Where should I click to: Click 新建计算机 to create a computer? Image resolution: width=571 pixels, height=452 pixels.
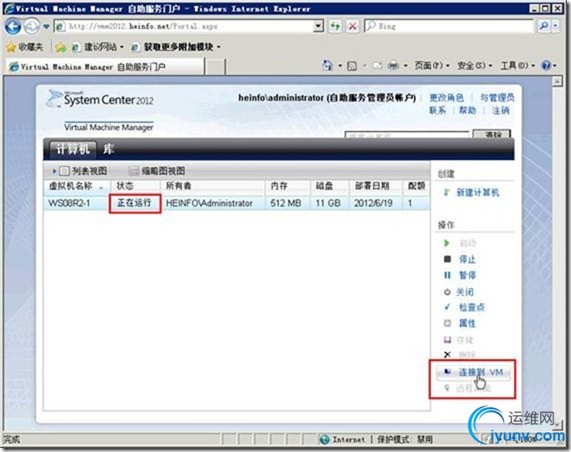point(478,193)
